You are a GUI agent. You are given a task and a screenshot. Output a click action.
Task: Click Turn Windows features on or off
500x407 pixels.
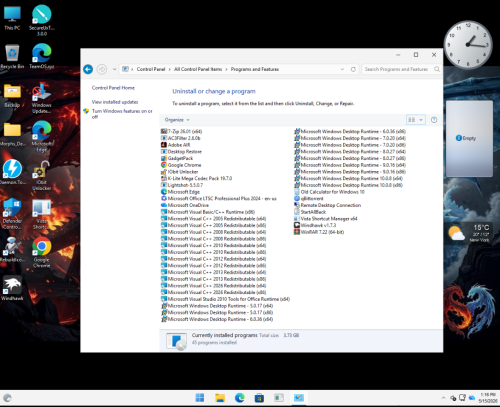(122, 114)
